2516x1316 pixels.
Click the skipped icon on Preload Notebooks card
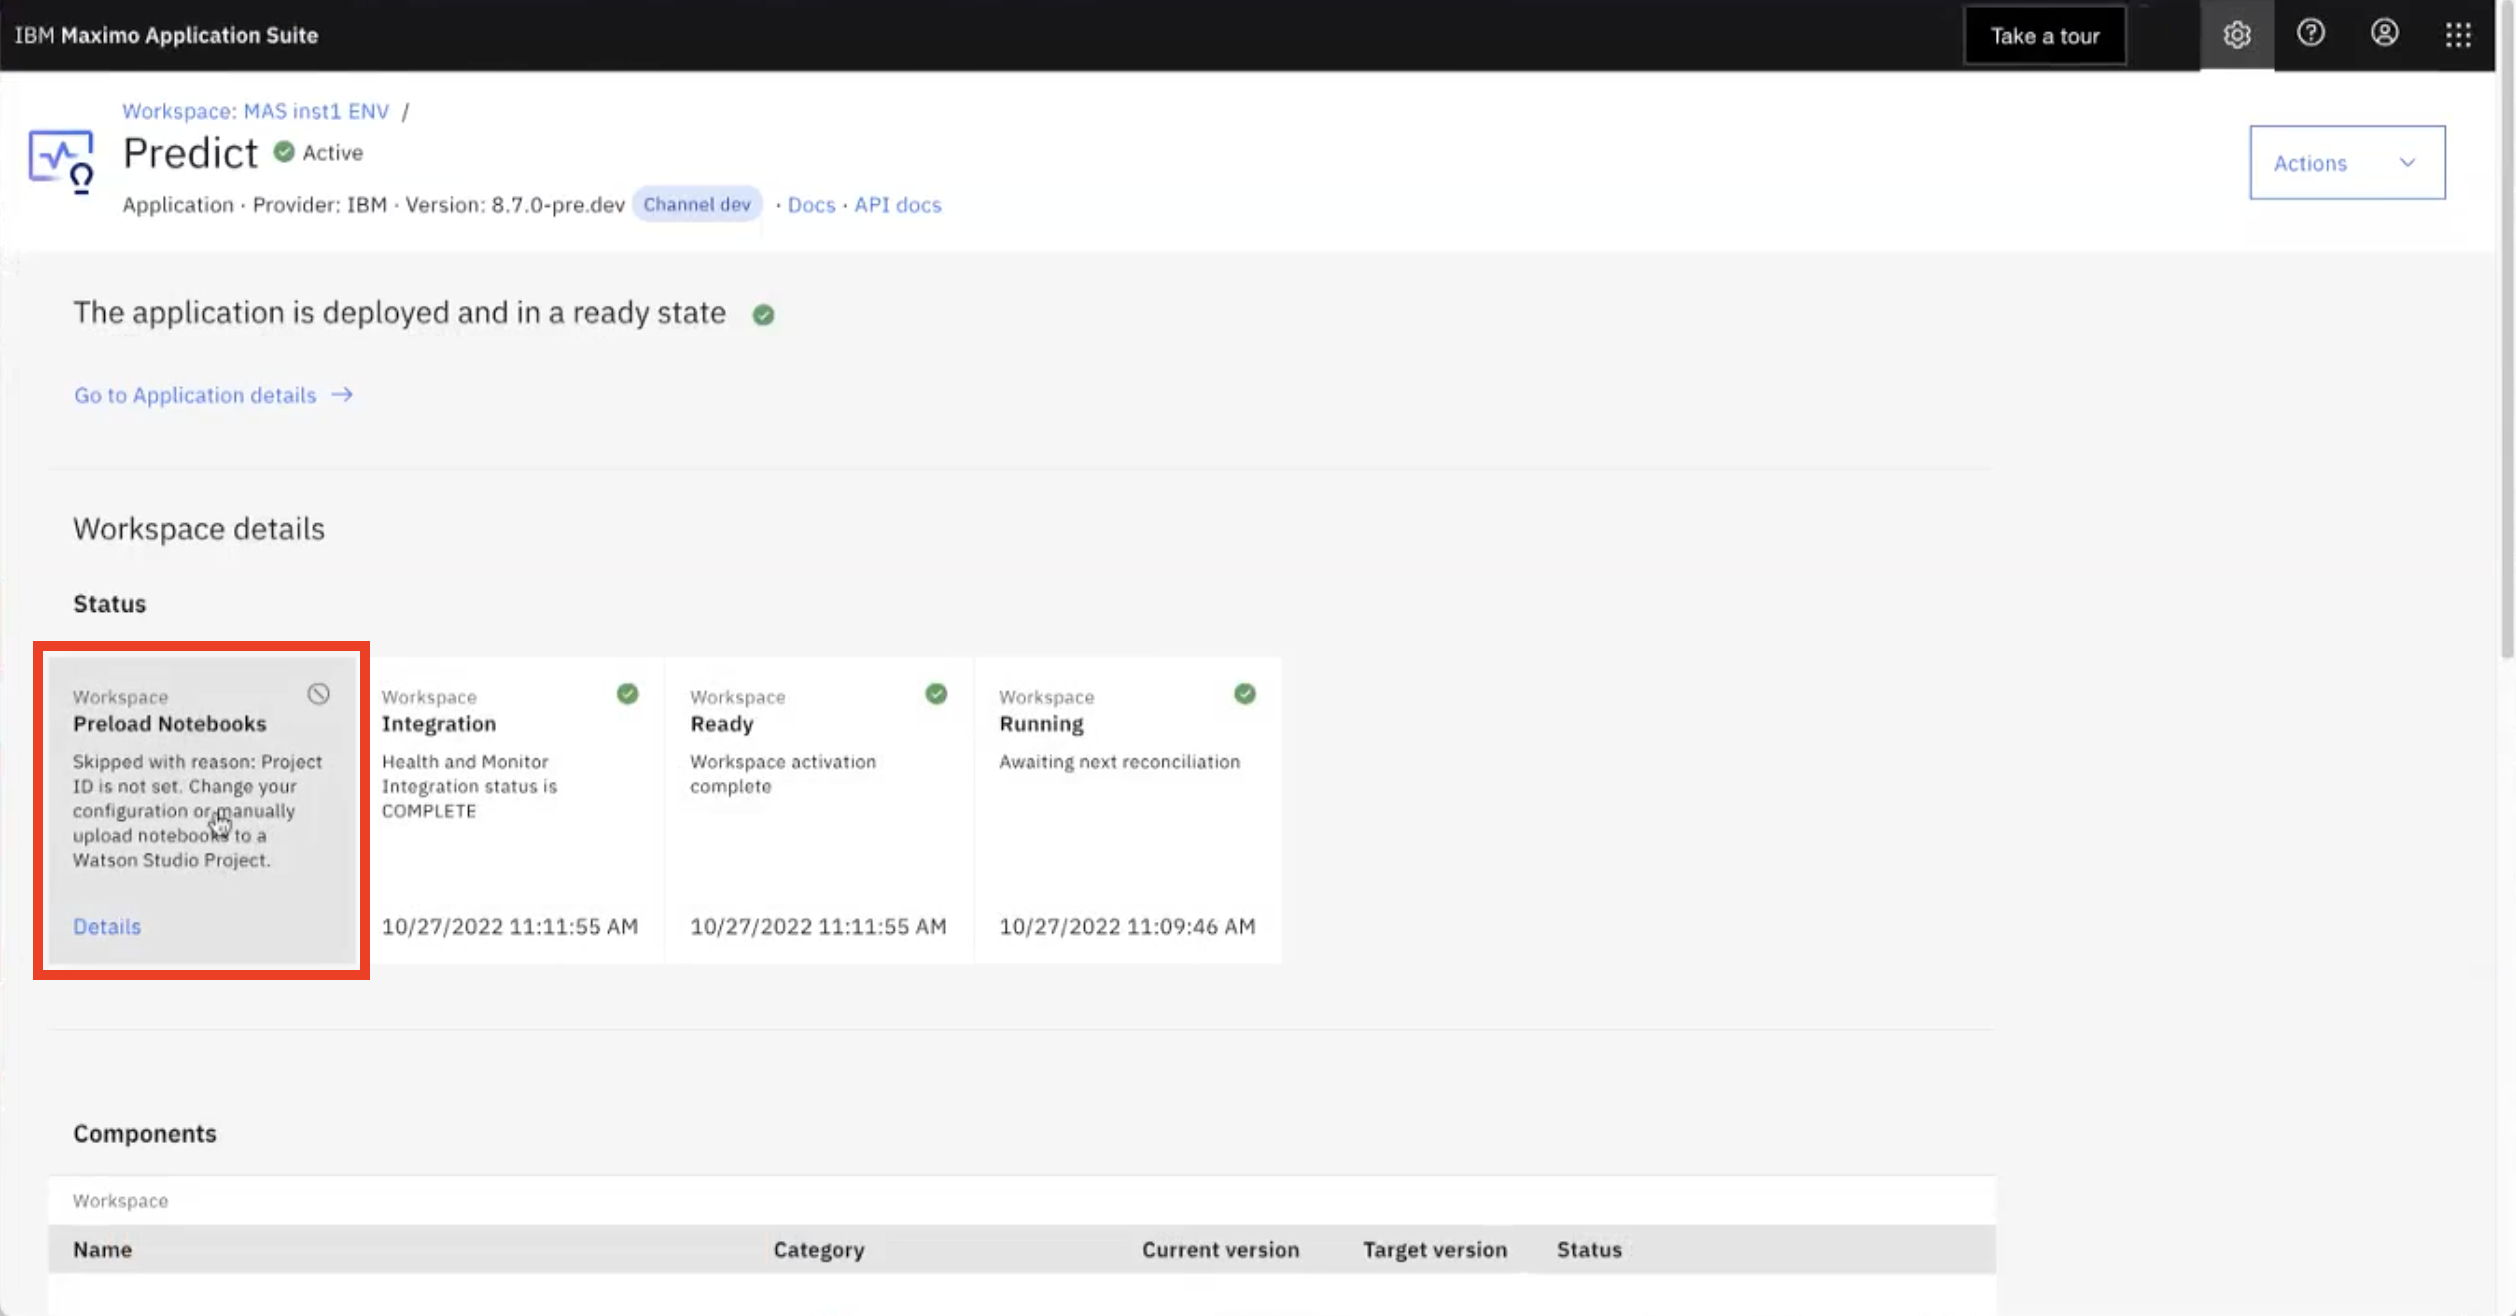click(318, 694)
